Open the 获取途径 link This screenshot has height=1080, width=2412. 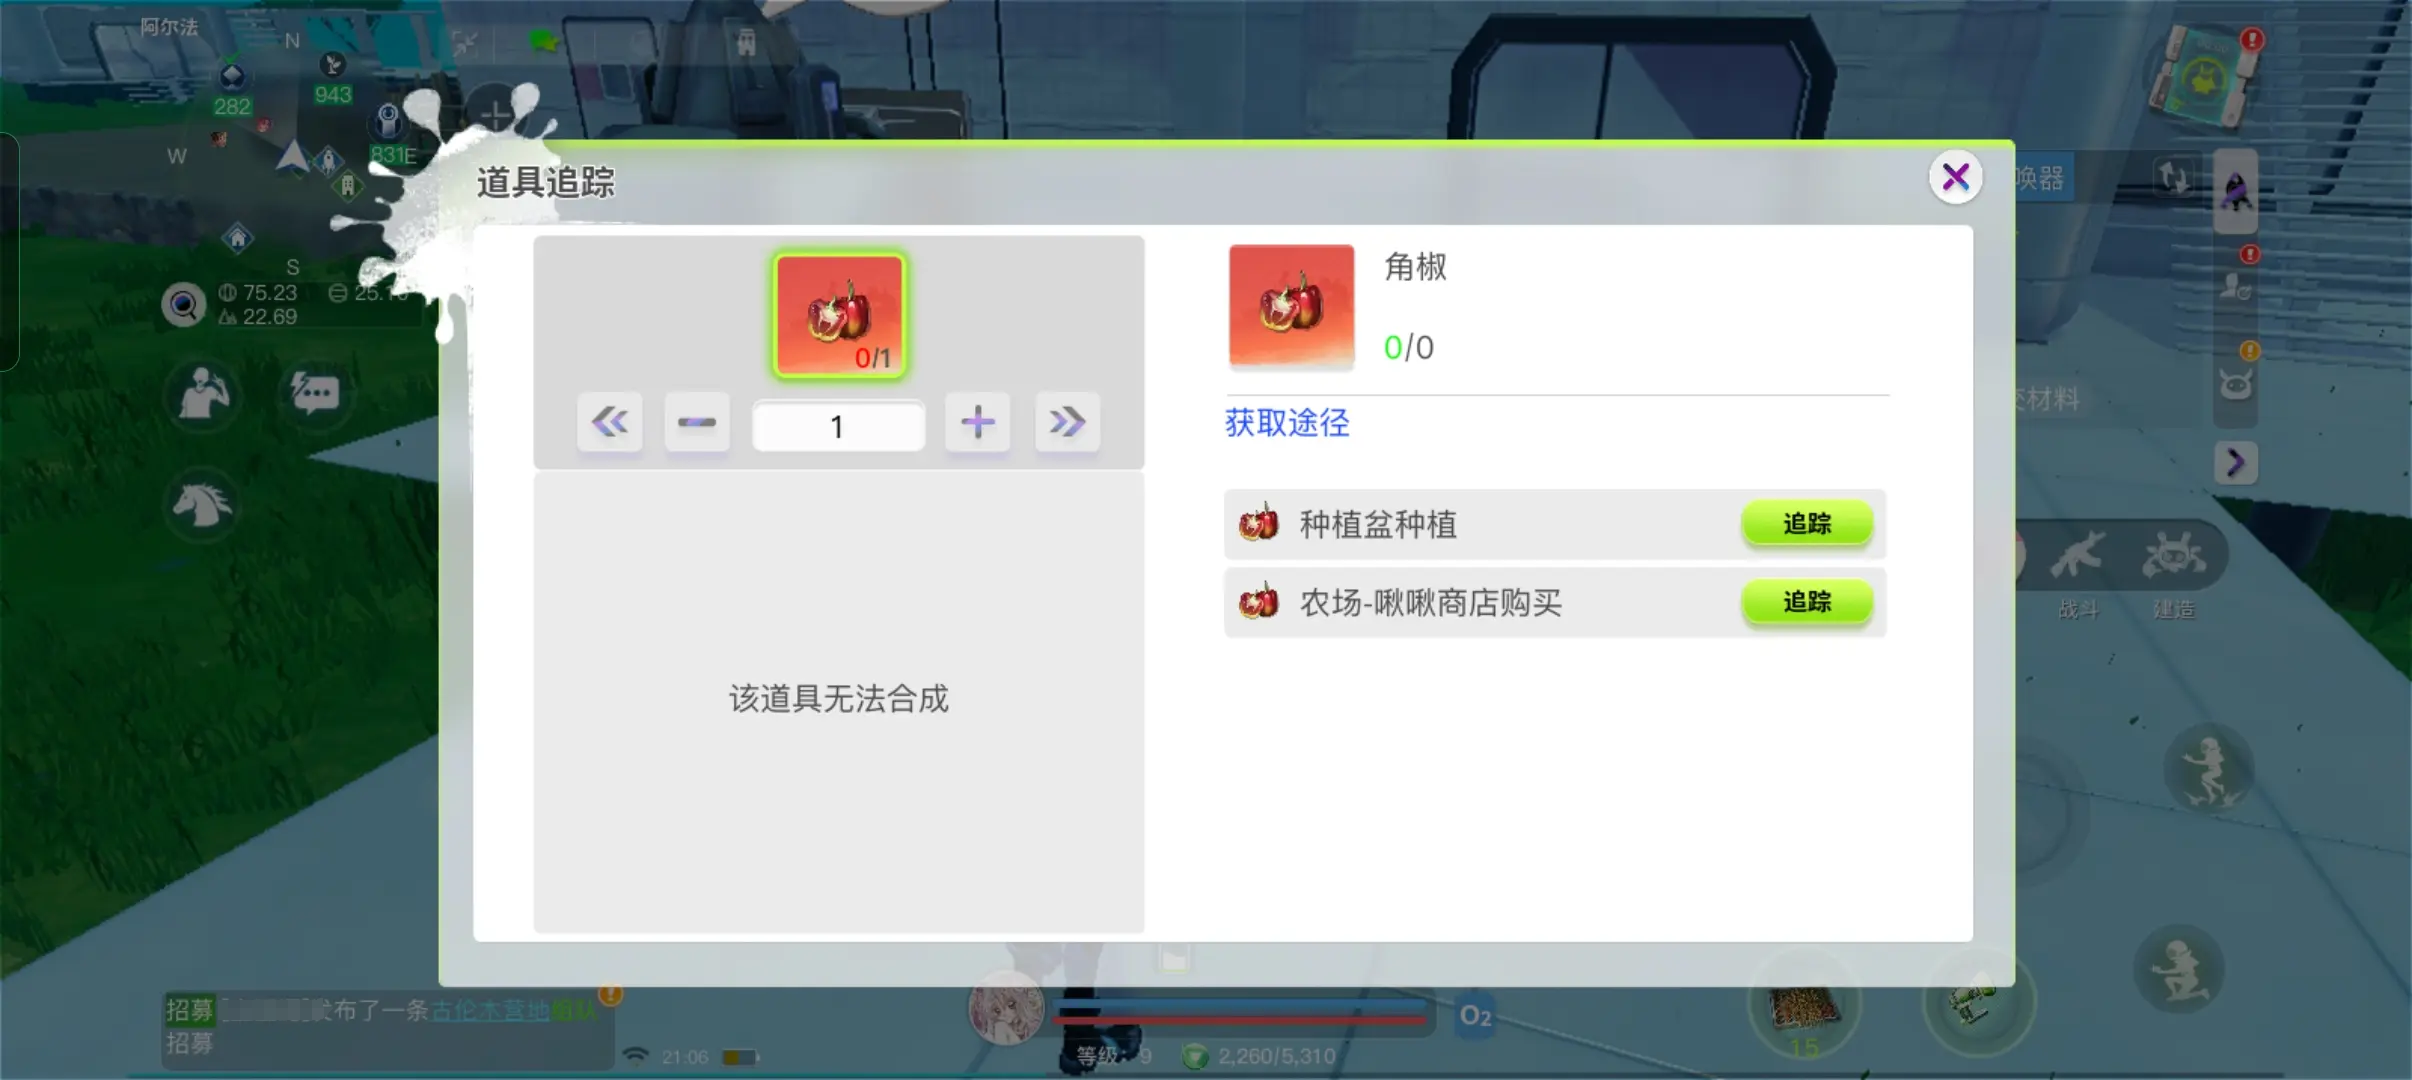[1287, 423]
